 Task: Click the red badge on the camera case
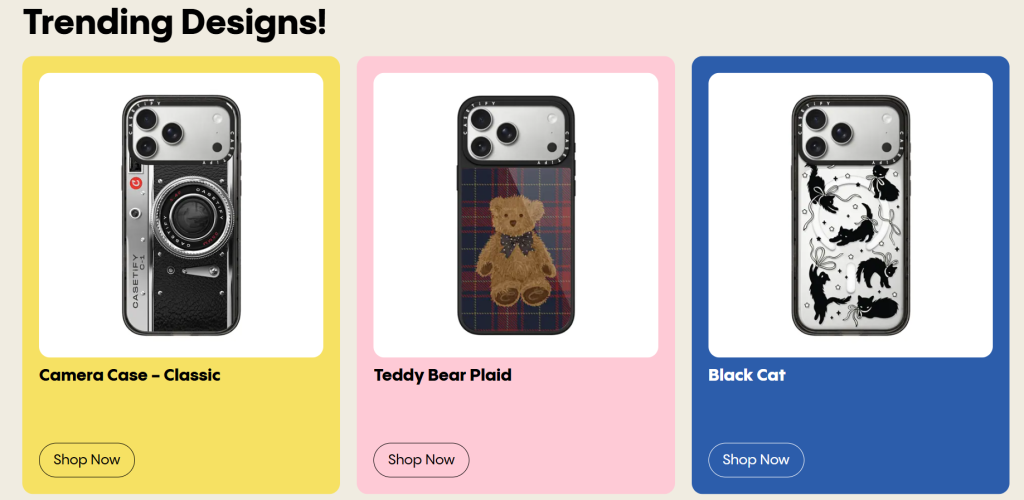click(x=136, y=183)
